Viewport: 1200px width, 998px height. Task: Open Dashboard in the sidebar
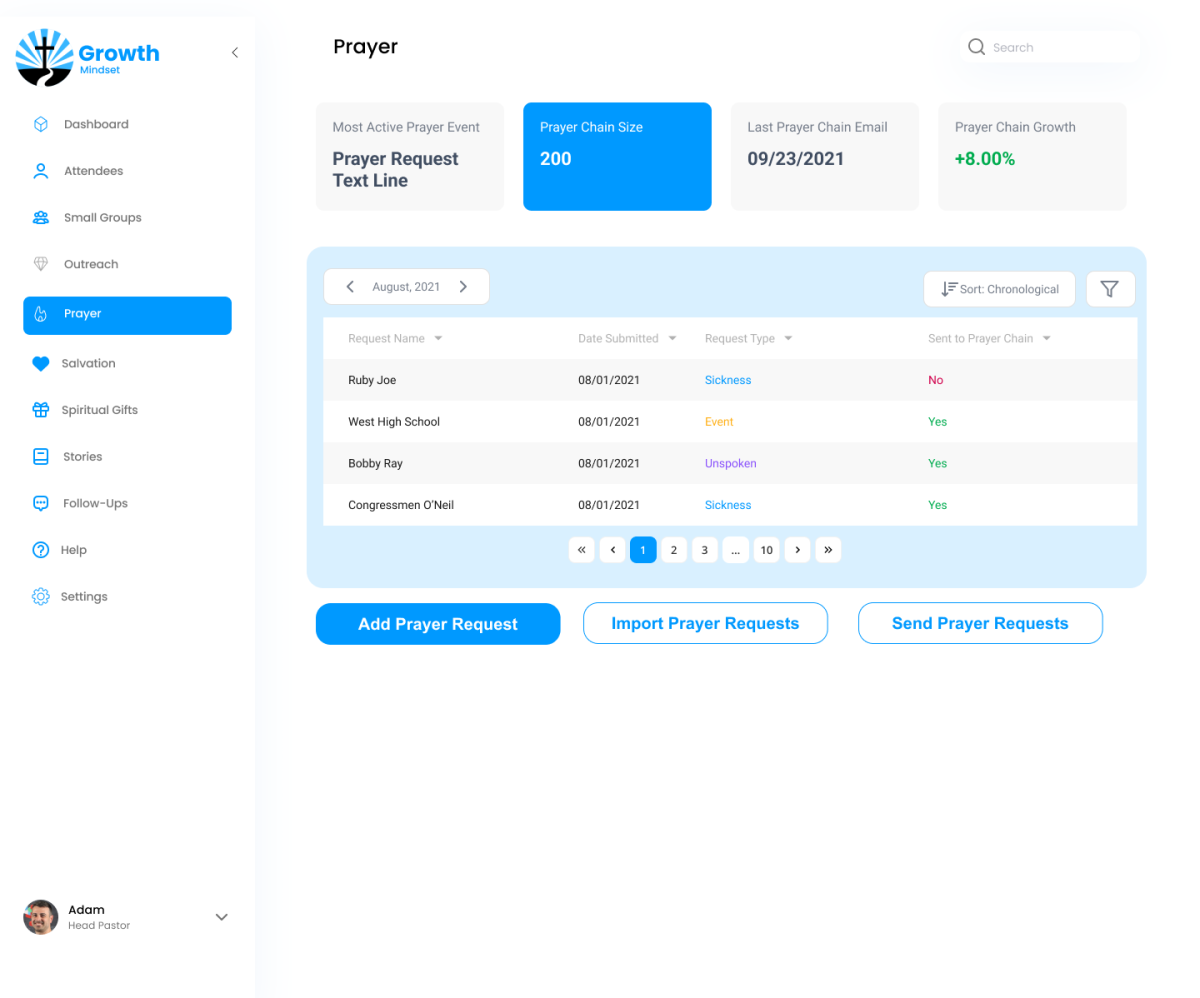96,125
